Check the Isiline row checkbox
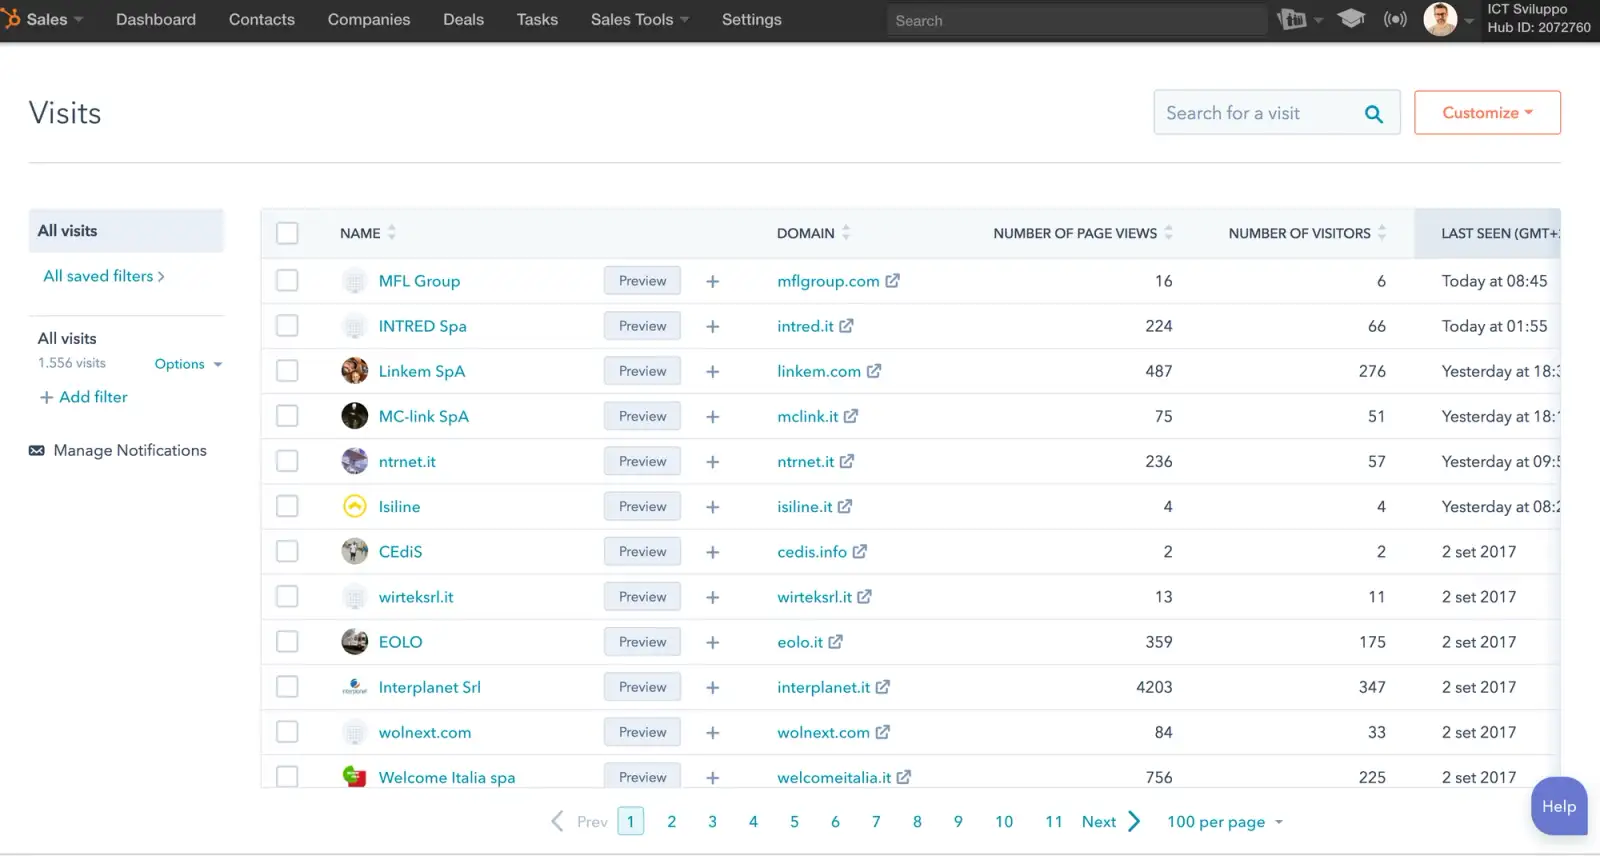The image size is (1600, 856). 287,506
